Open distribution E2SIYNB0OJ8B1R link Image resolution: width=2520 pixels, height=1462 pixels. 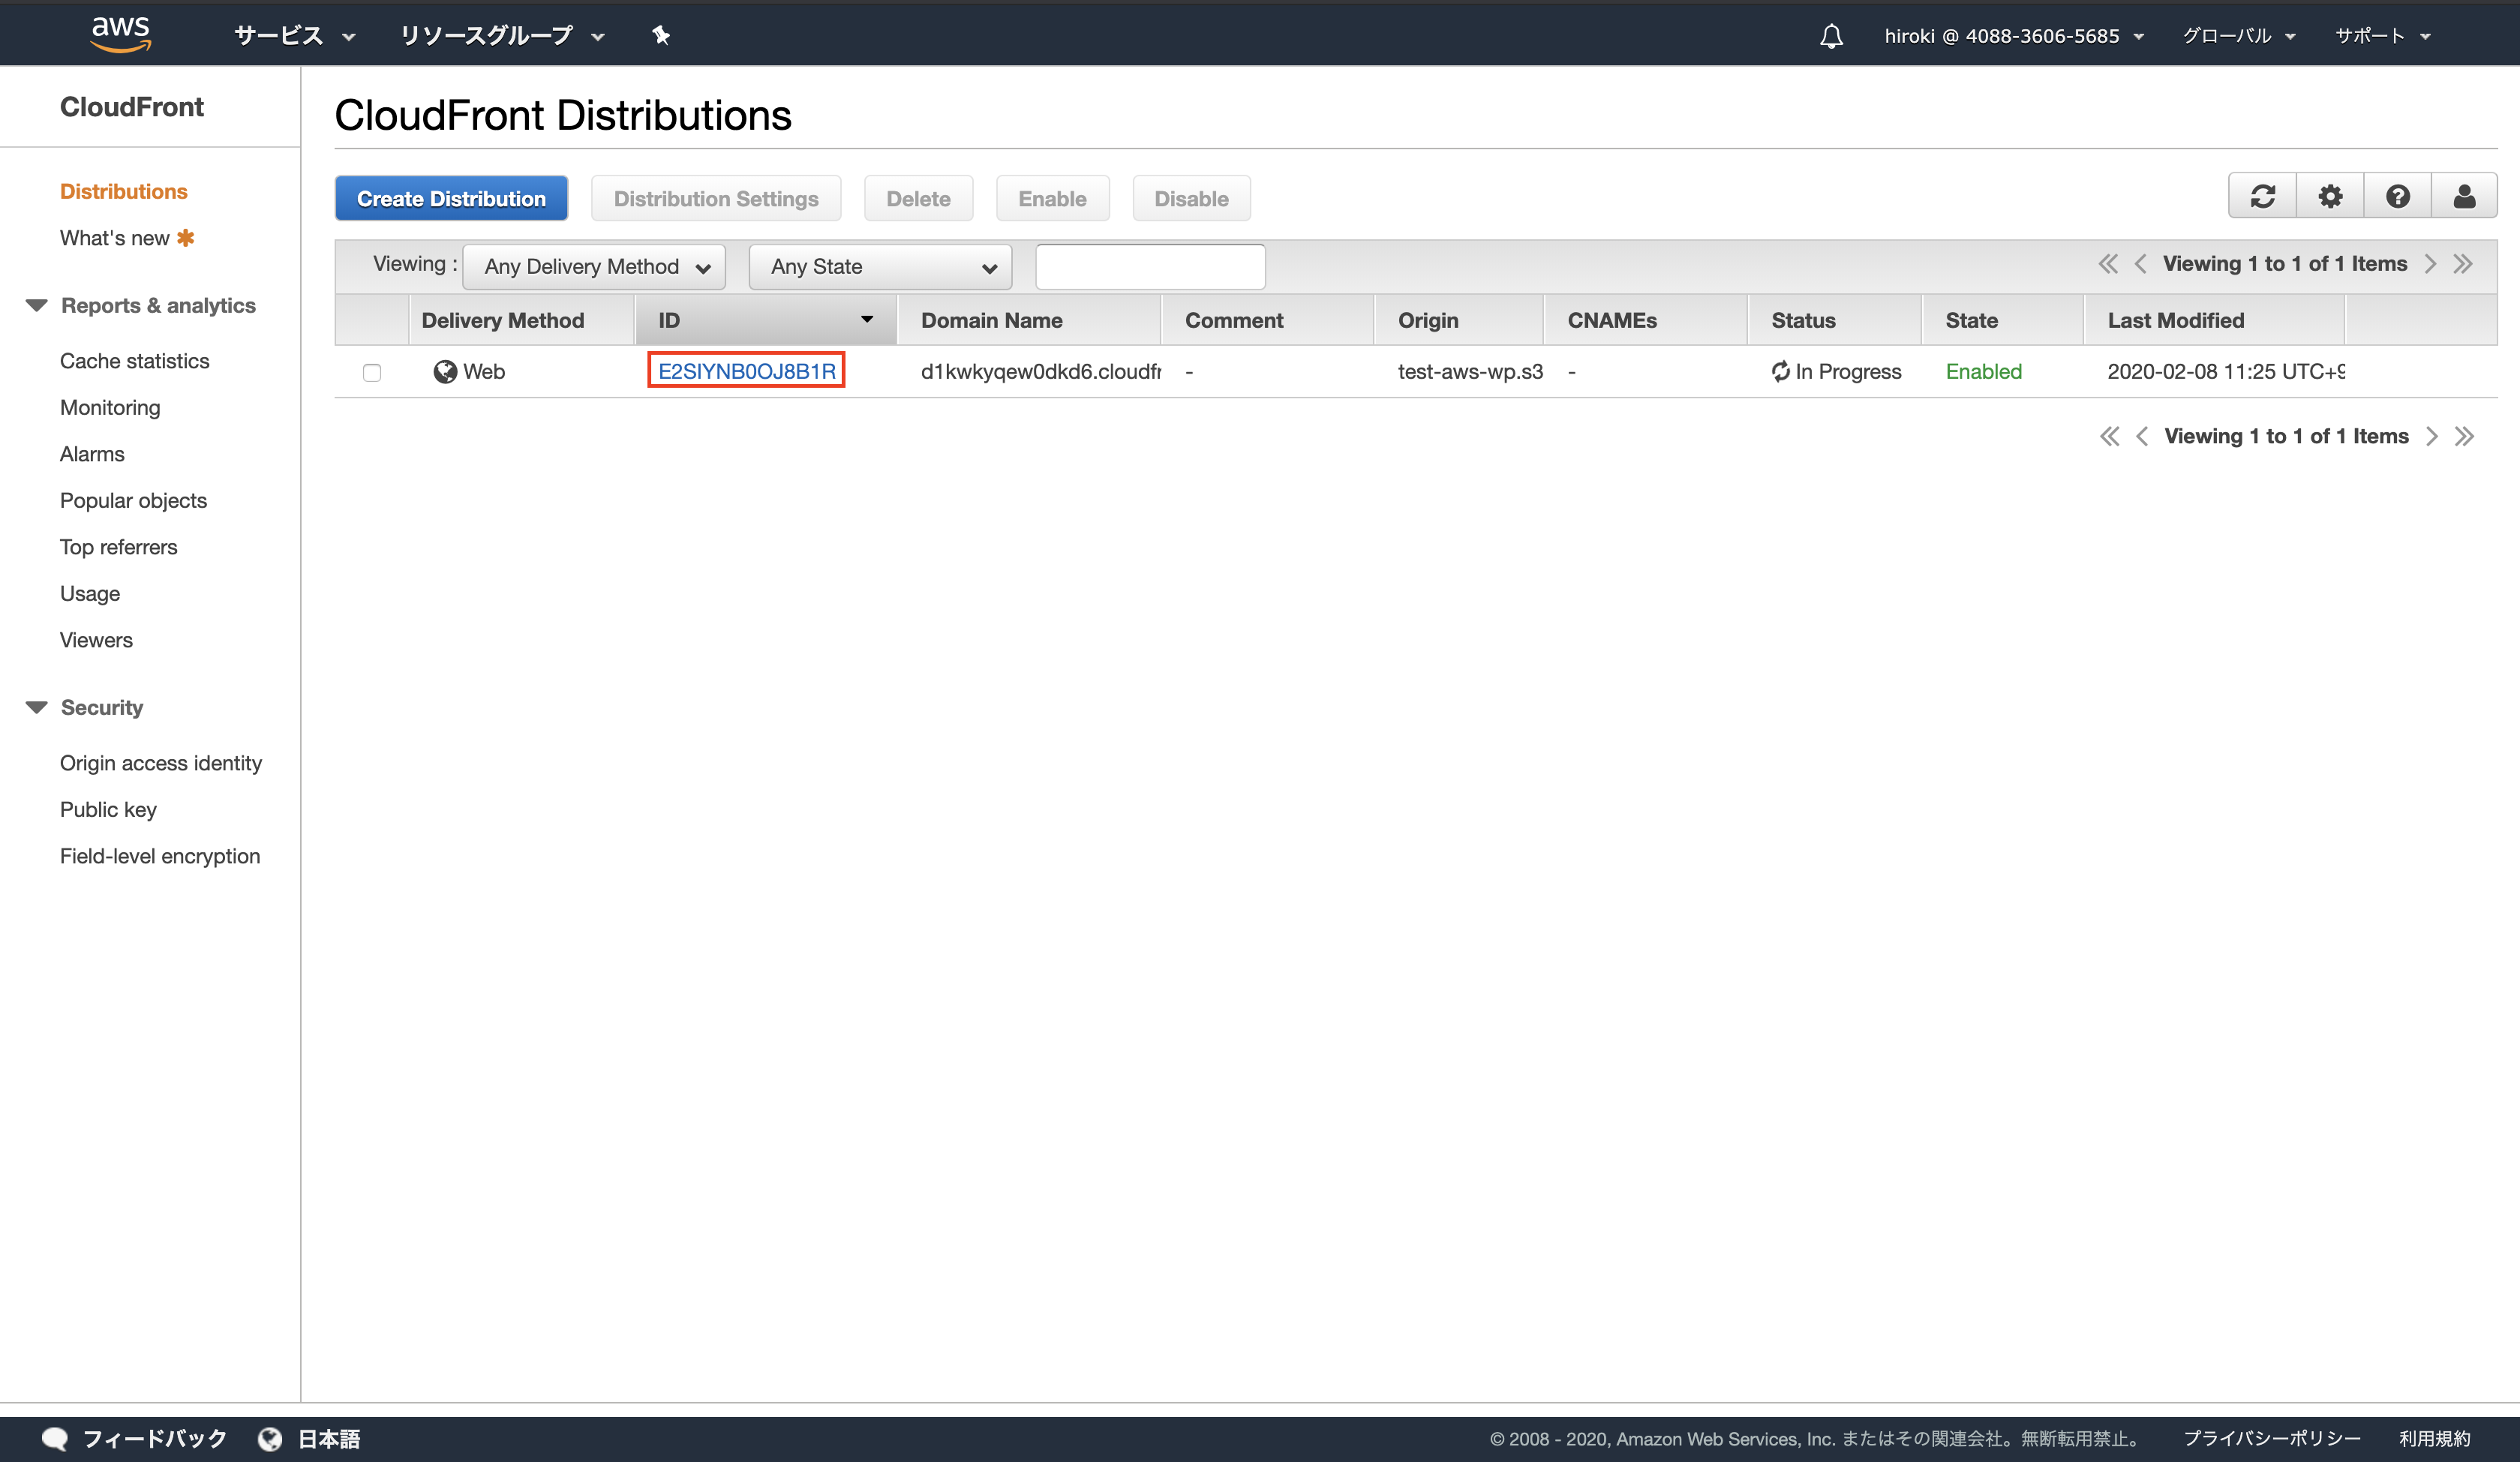pyautogui.click(x=746, y=371)
